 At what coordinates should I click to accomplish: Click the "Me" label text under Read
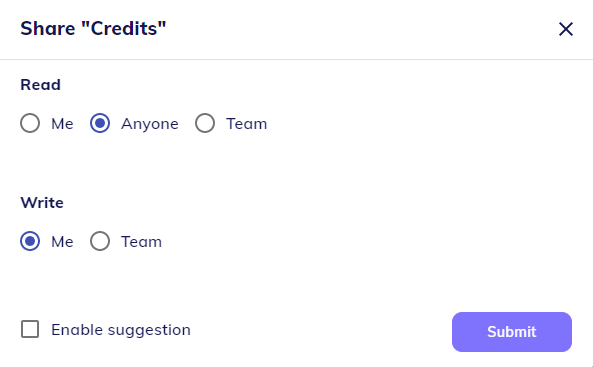tap(62, 124)
